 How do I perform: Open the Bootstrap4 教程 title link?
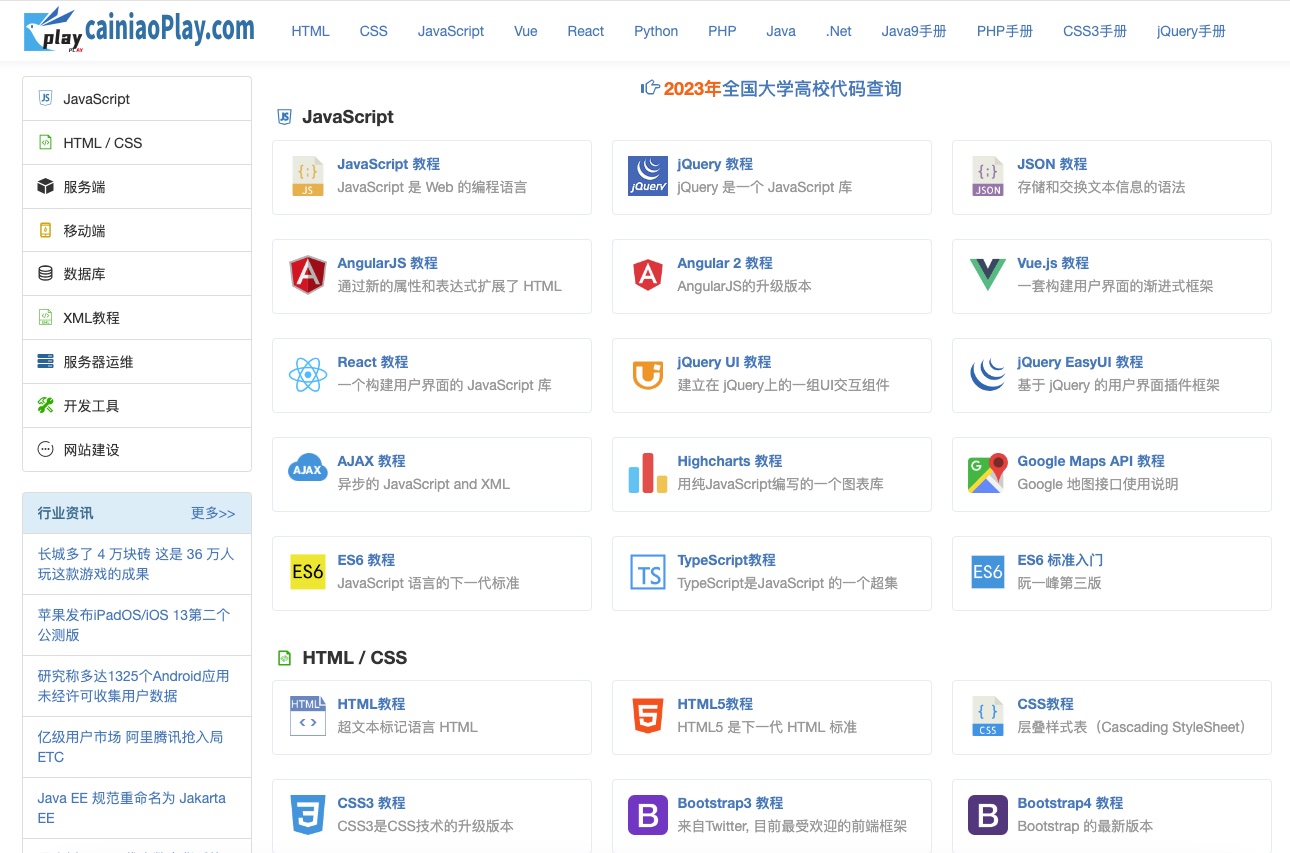[x=1070, y=803]
